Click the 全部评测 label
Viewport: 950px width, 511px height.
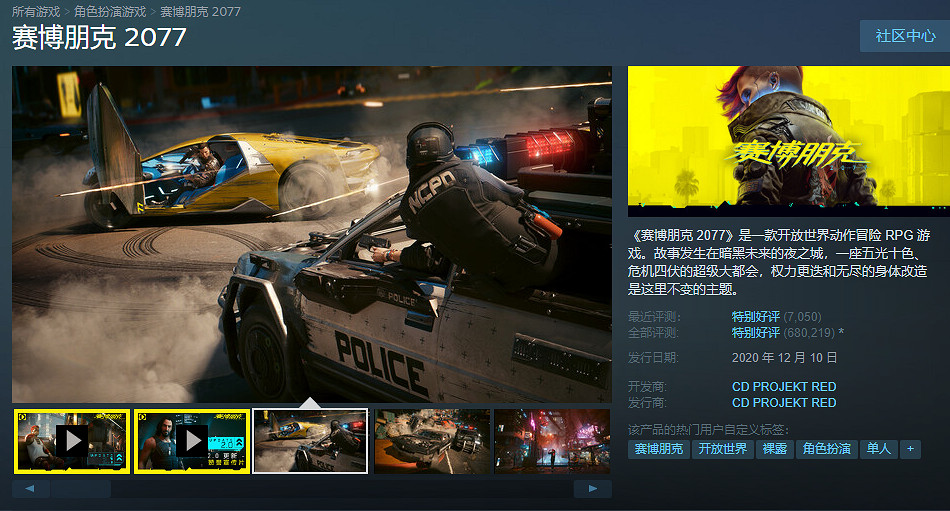coord(653,333)
